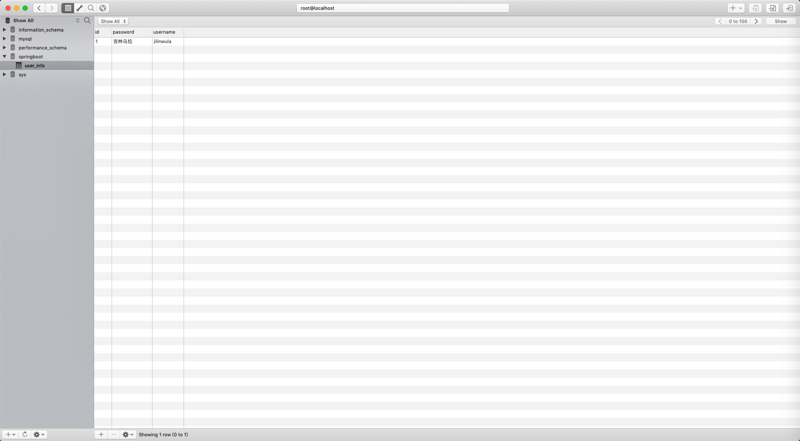
Task: Go to previous page of rows
Action: 720,21
